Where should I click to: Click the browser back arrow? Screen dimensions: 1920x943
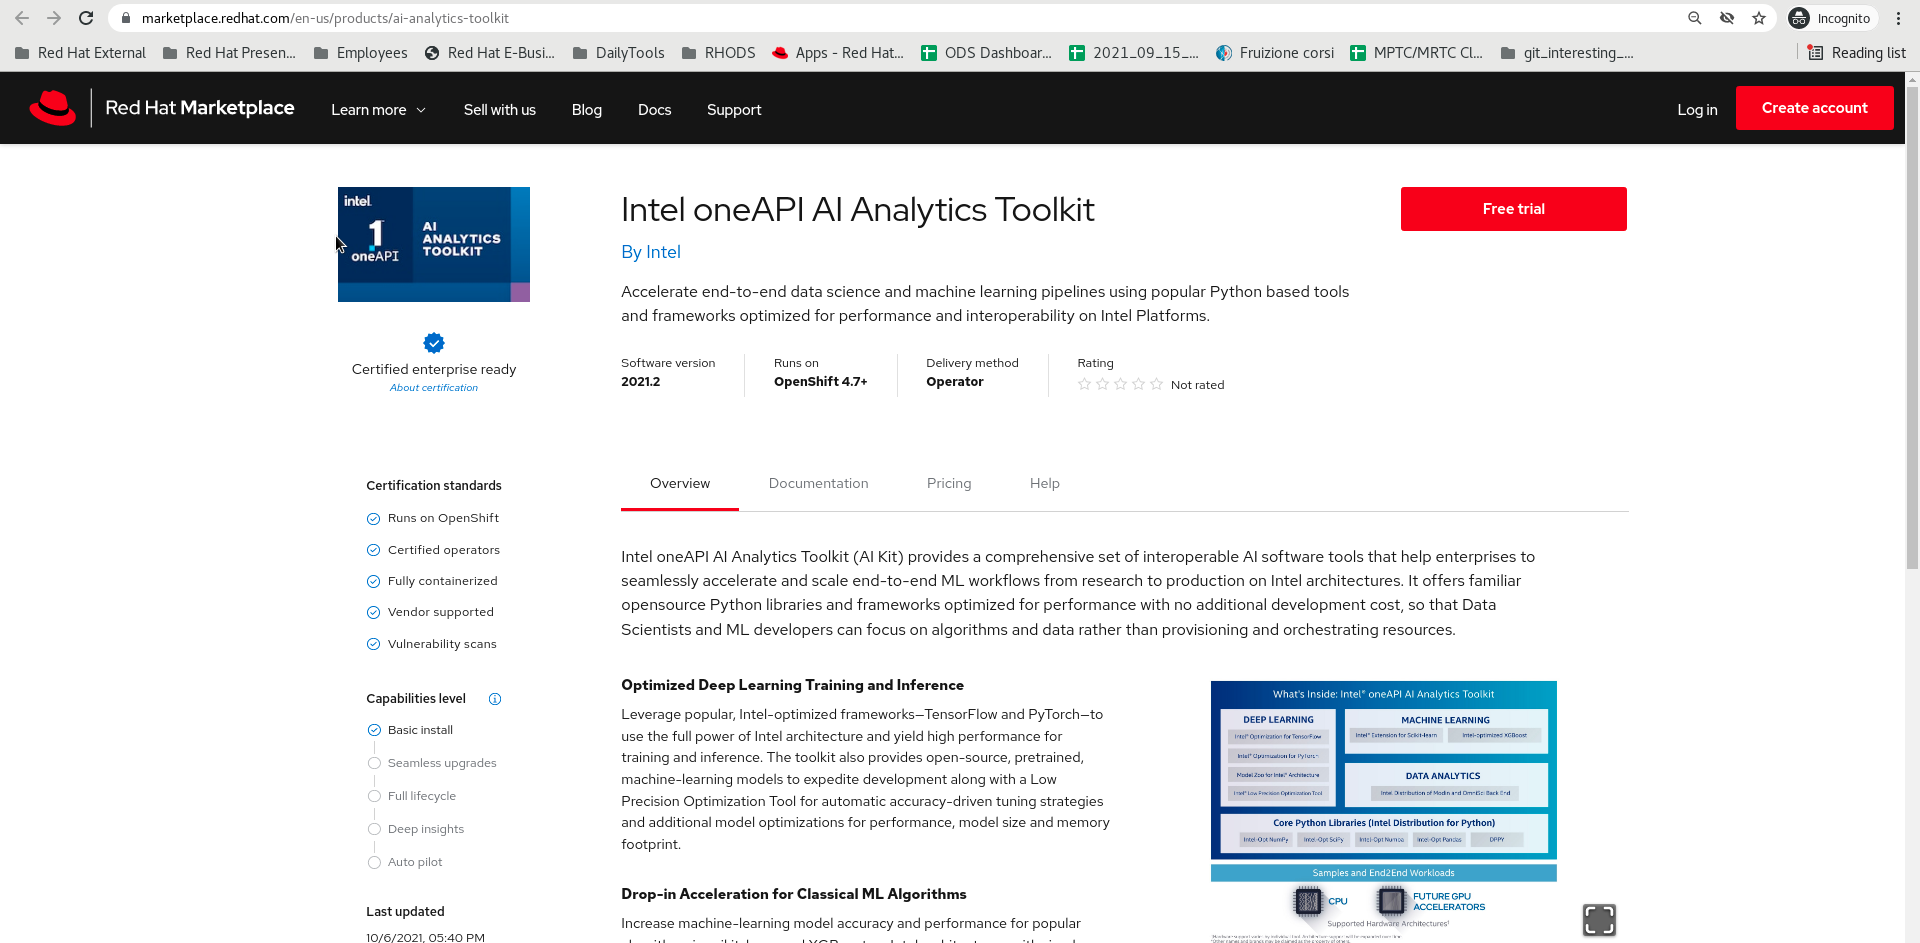pos(22,18)
